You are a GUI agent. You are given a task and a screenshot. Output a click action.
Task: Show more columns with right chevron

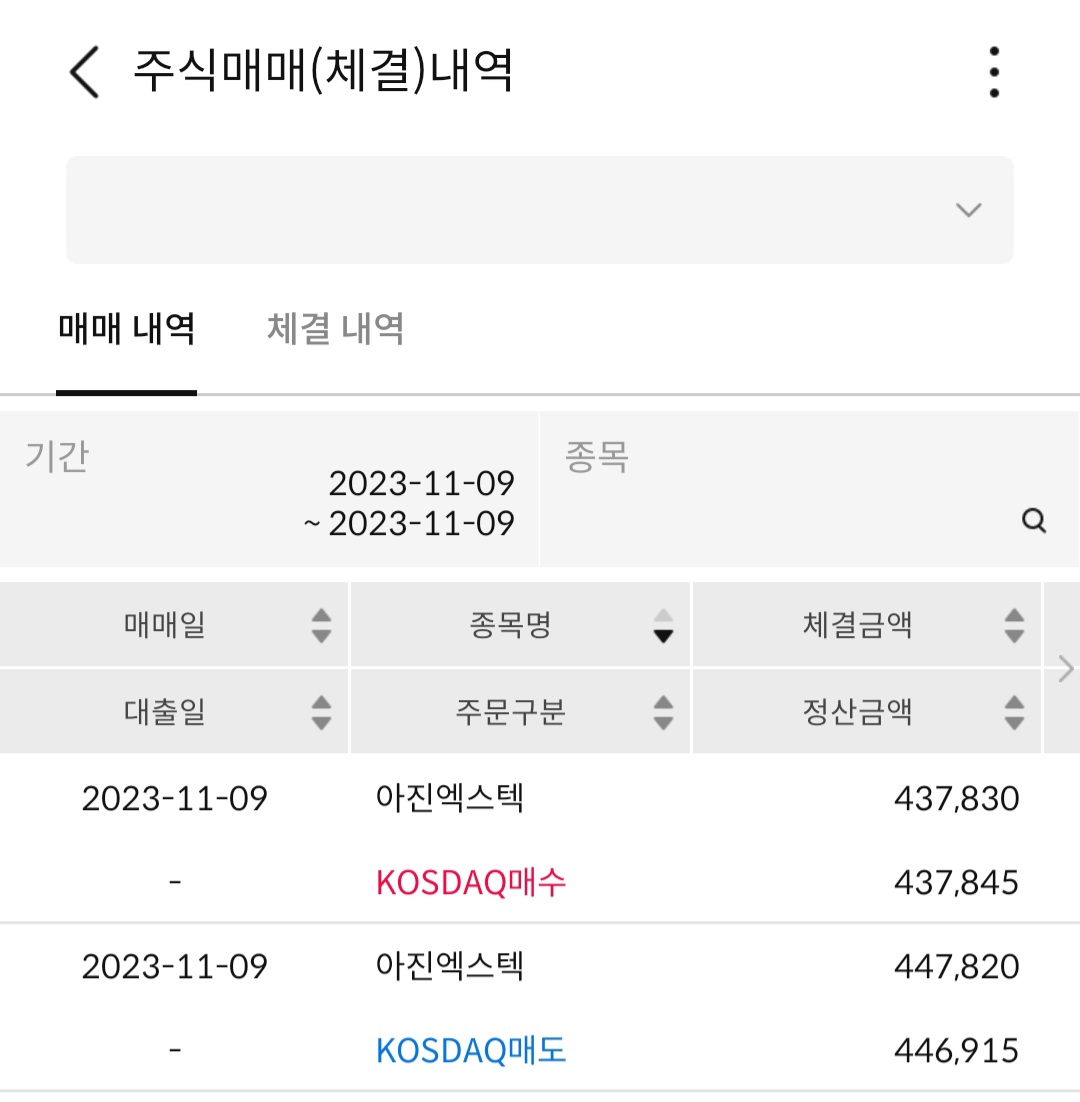point(1065,668)
